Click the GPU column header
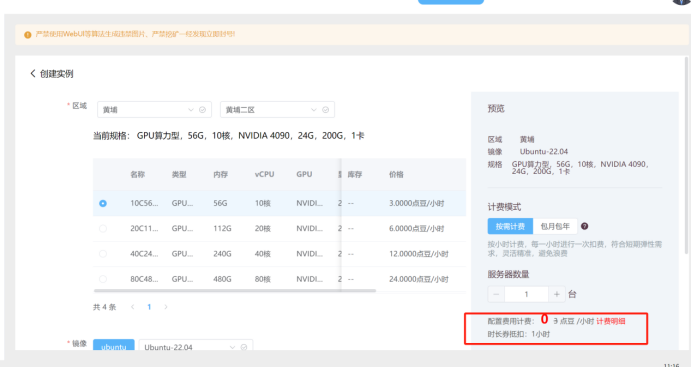 305,175
